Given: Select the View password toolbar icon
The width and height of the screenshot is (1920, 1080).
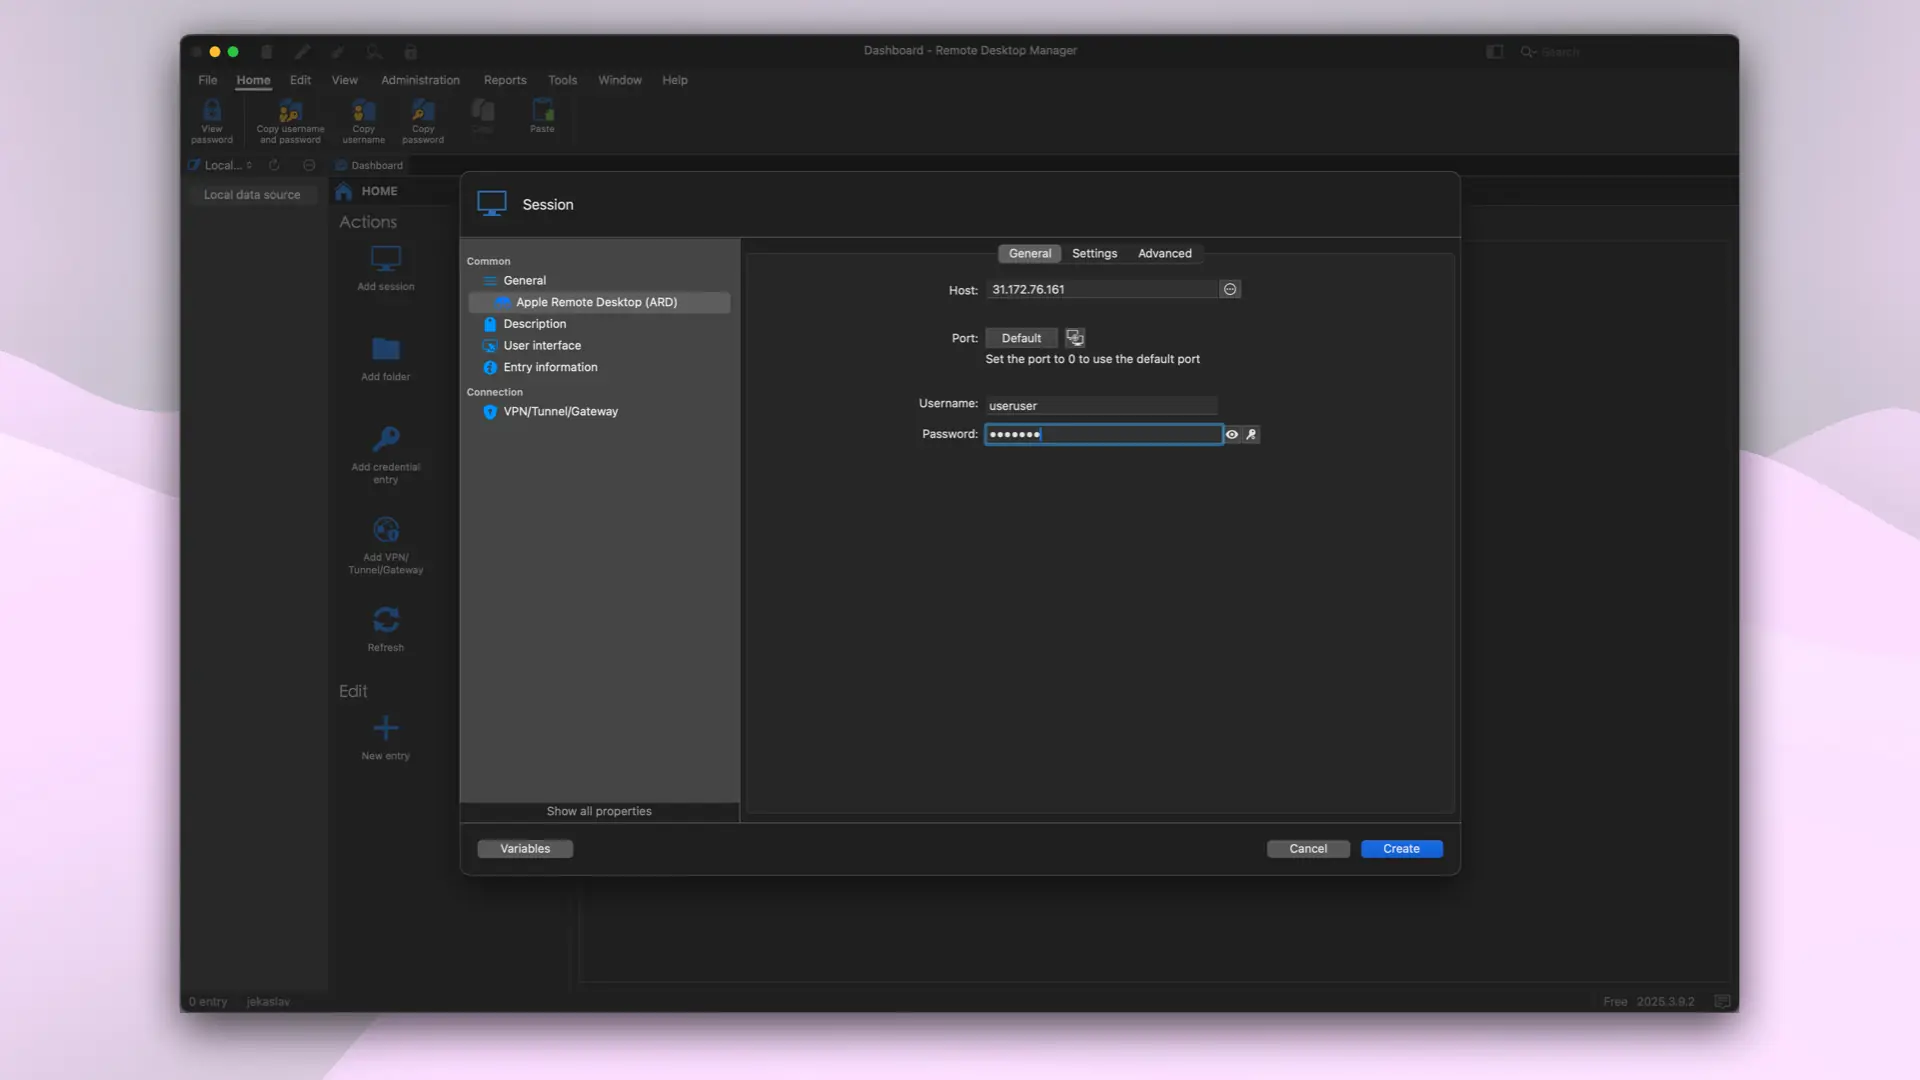Looking at the screenshot, I should (x=211, y=117).
